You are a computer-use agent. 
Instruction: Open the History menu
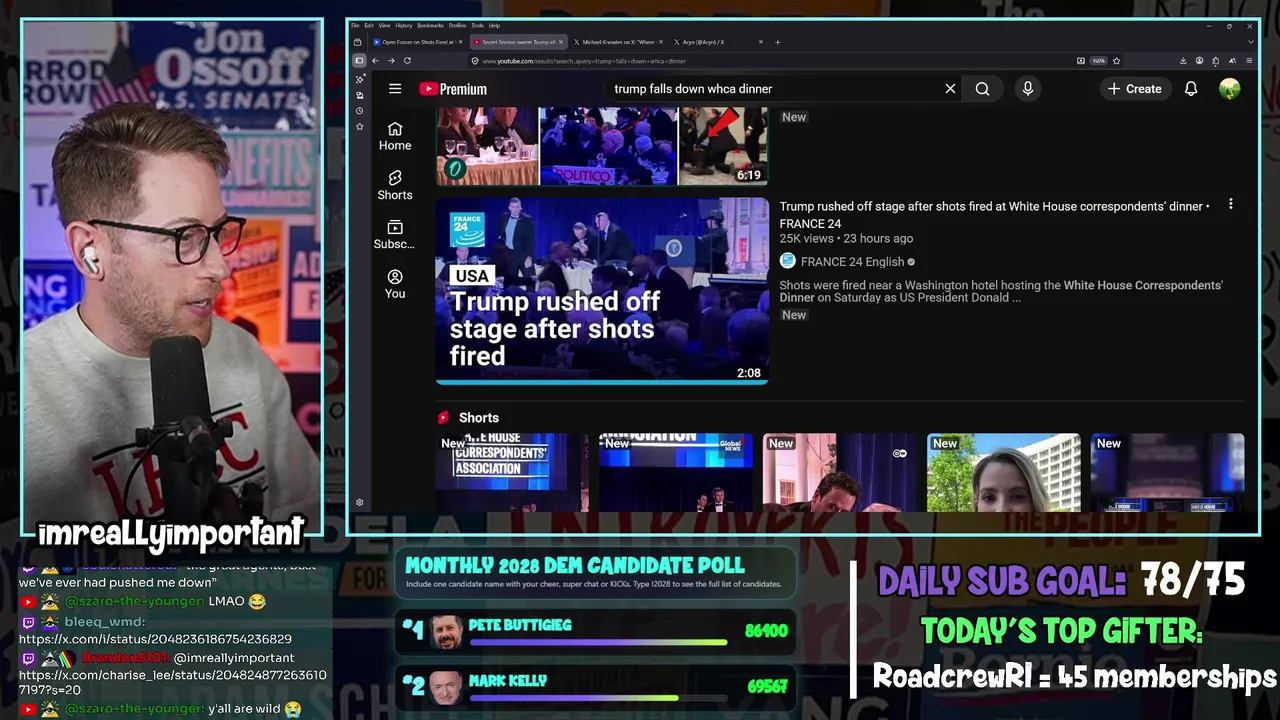(404, 25)
